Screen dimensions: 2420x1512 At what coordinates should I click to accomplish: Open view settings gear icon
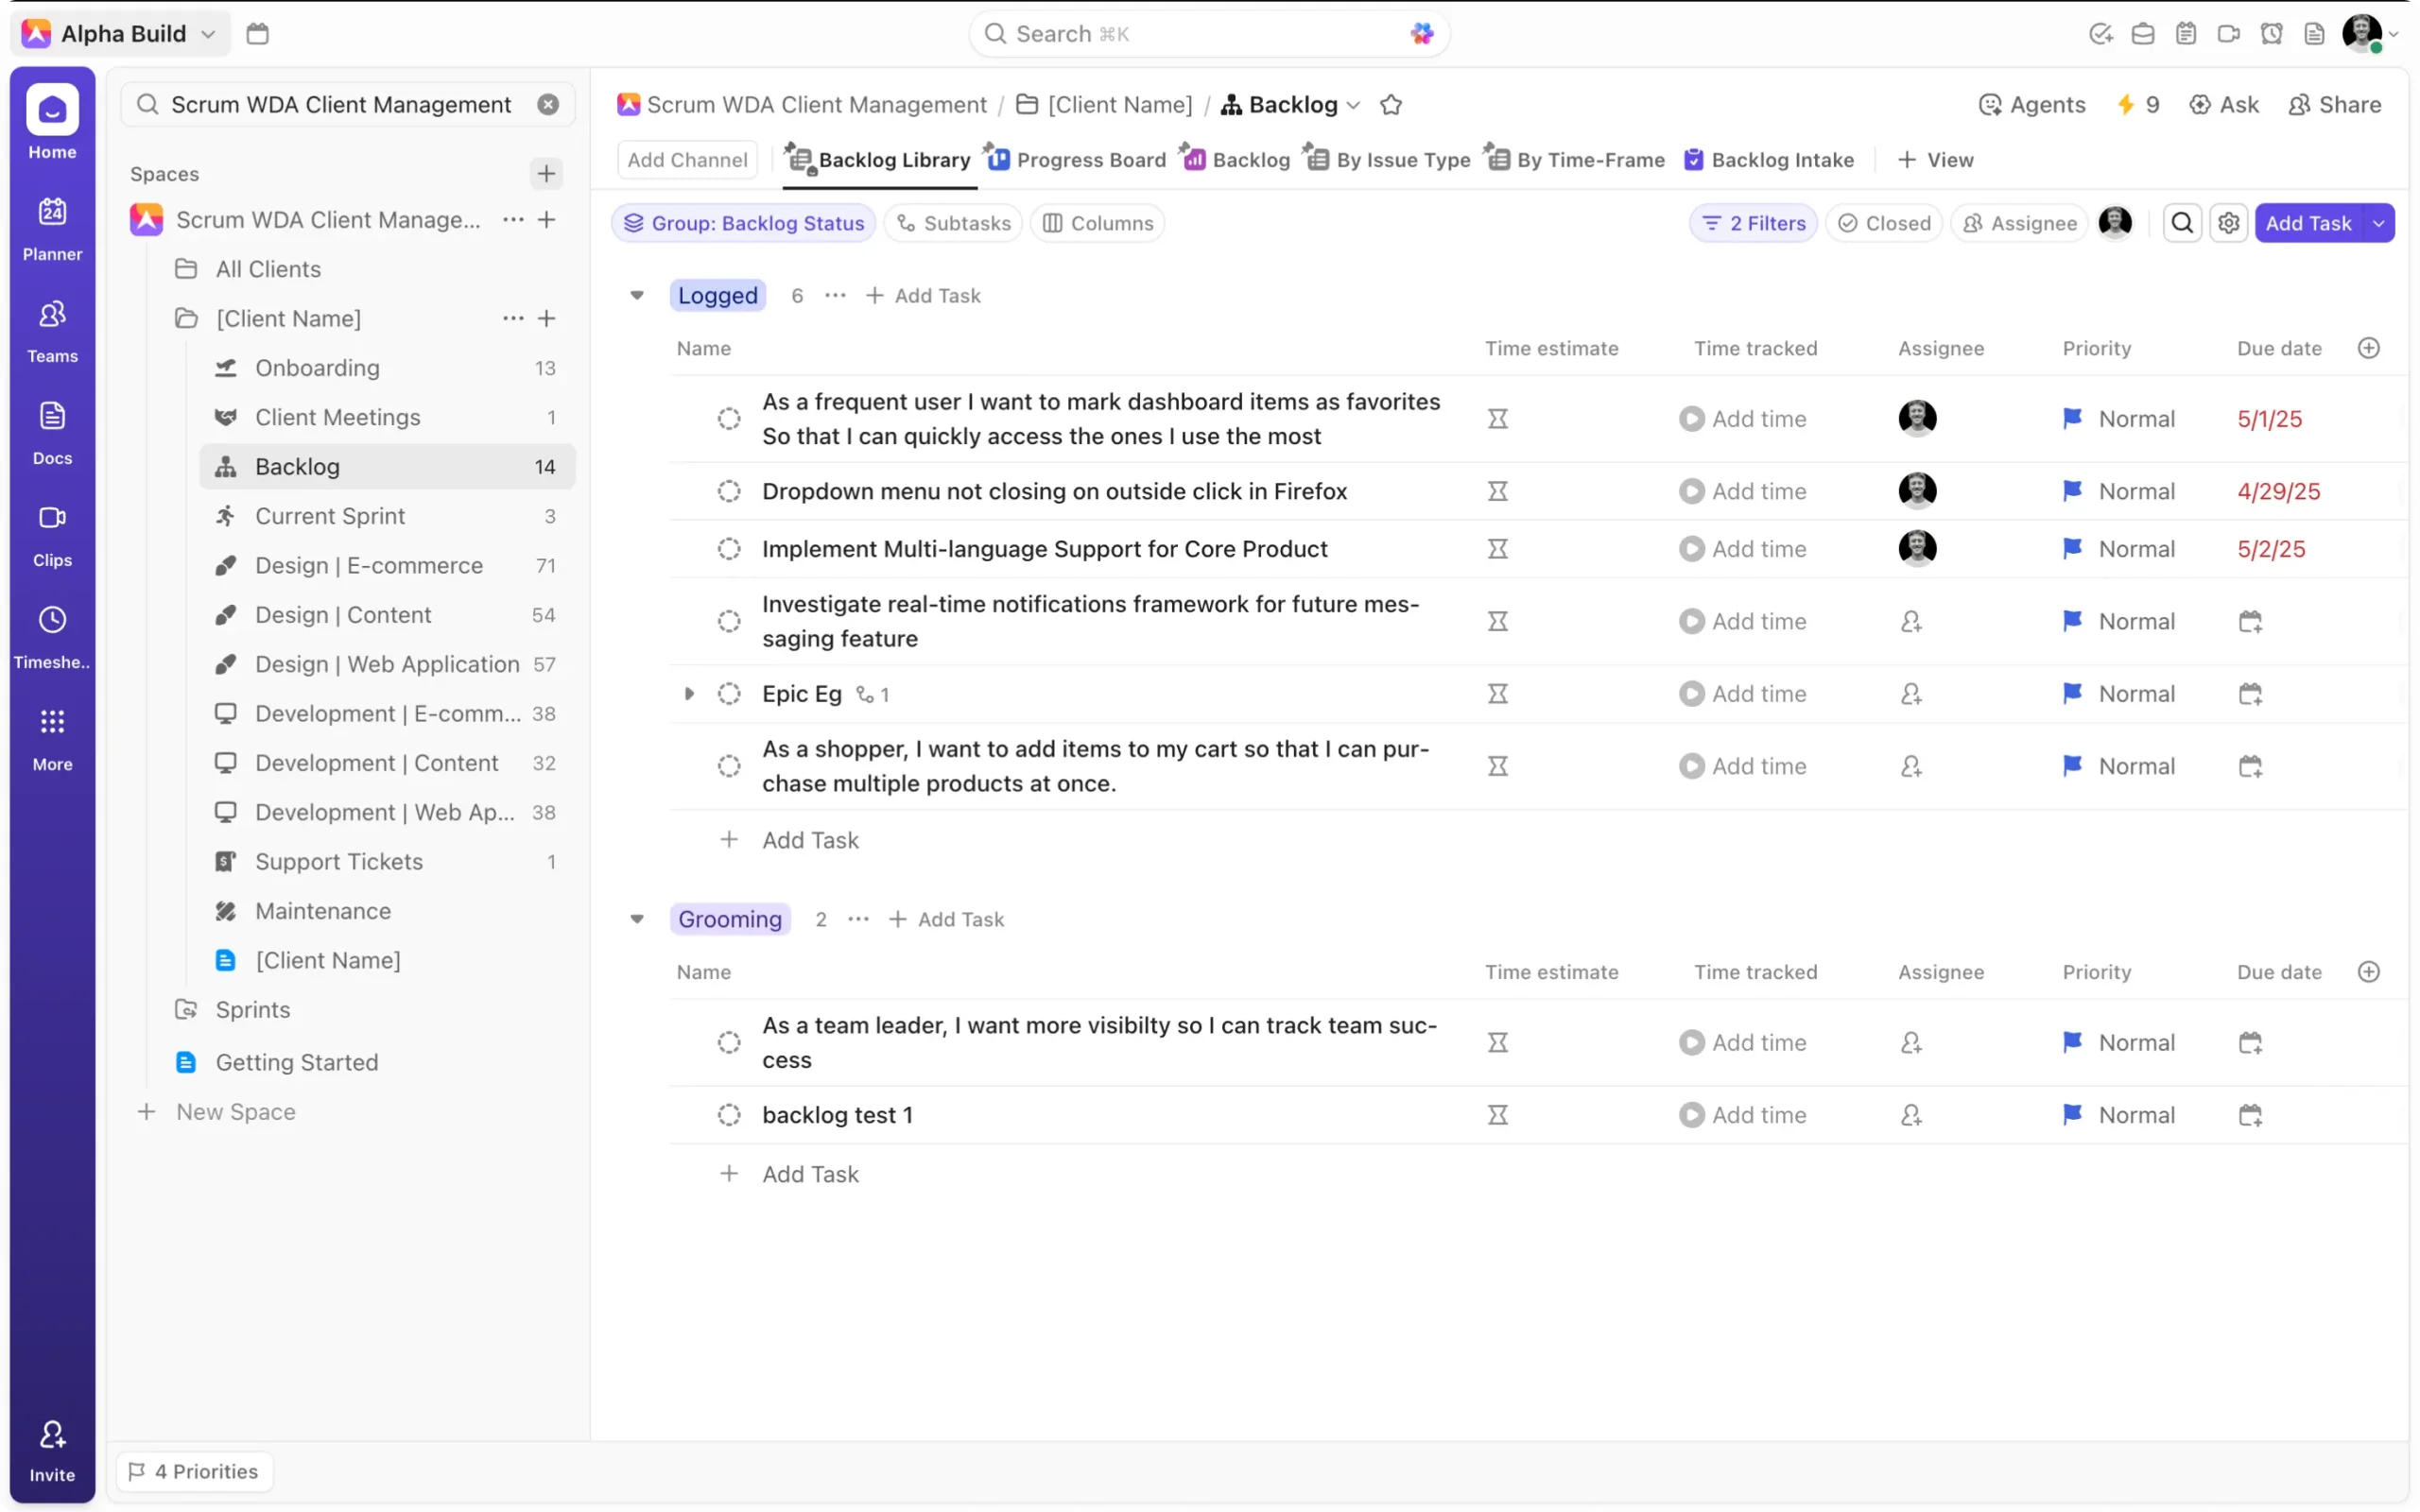click(x=2228, y=223)
